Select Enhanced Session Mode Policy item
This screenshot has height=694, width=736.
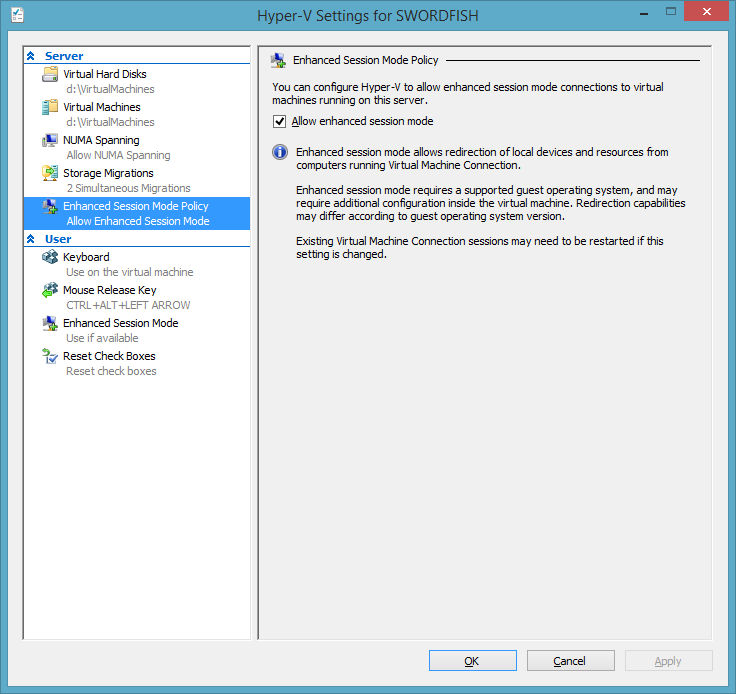tap(137, 214)
